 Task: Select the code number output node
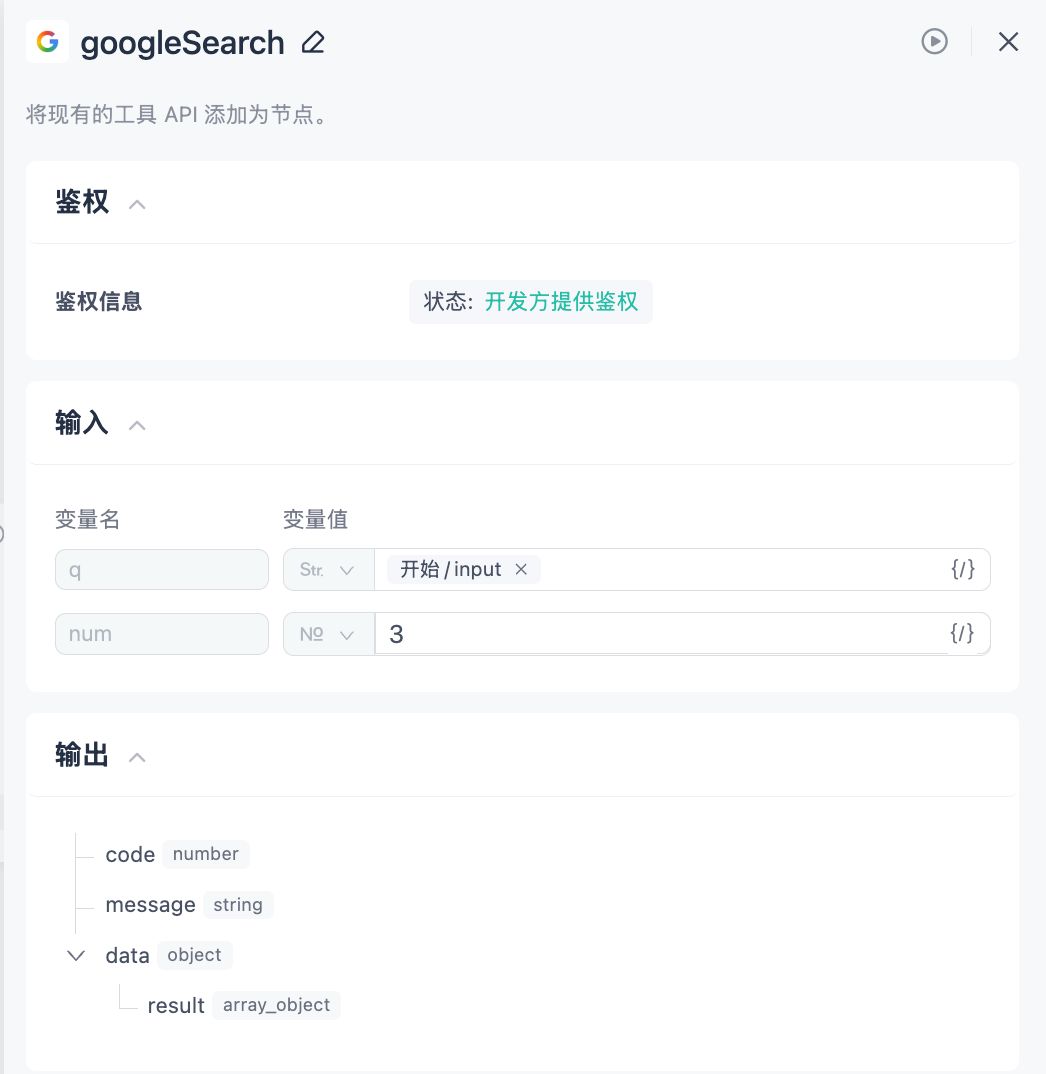pyautogui.click(x=130, y=854)
